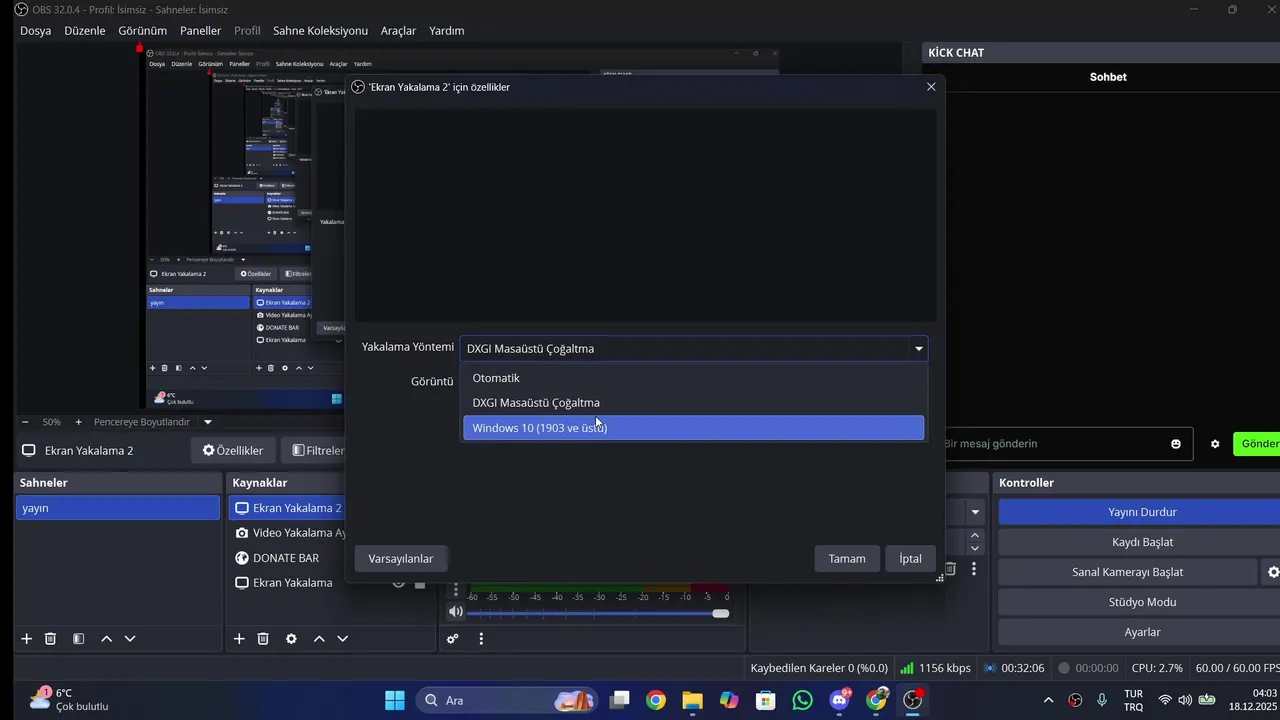Close the Ekran Yakalama 2 properties dialog
This screenshot has height=720, width=1280.
(x=931, y=87)
